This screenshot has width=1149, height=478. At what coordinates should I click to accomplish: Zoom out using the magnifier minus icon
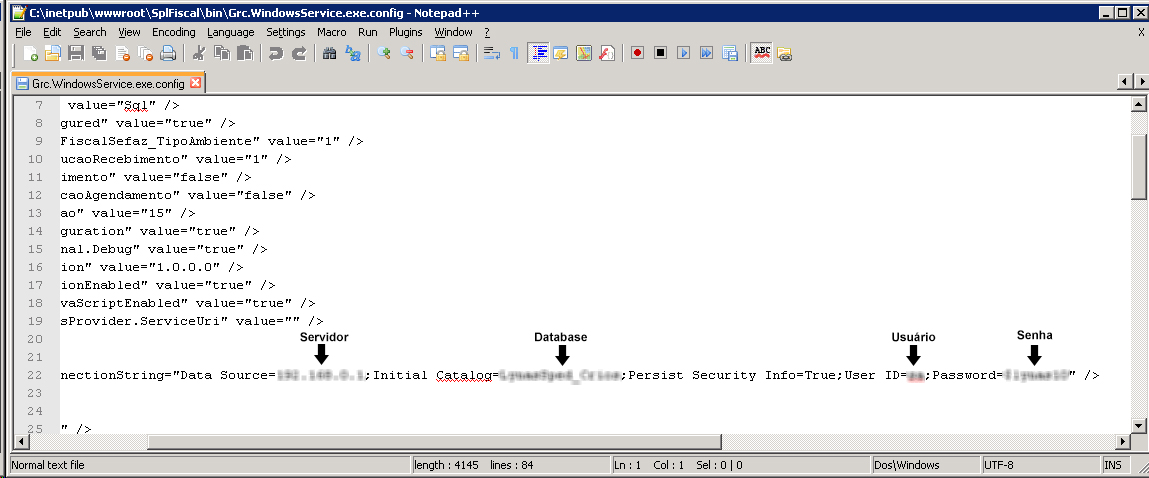(406, 54)
